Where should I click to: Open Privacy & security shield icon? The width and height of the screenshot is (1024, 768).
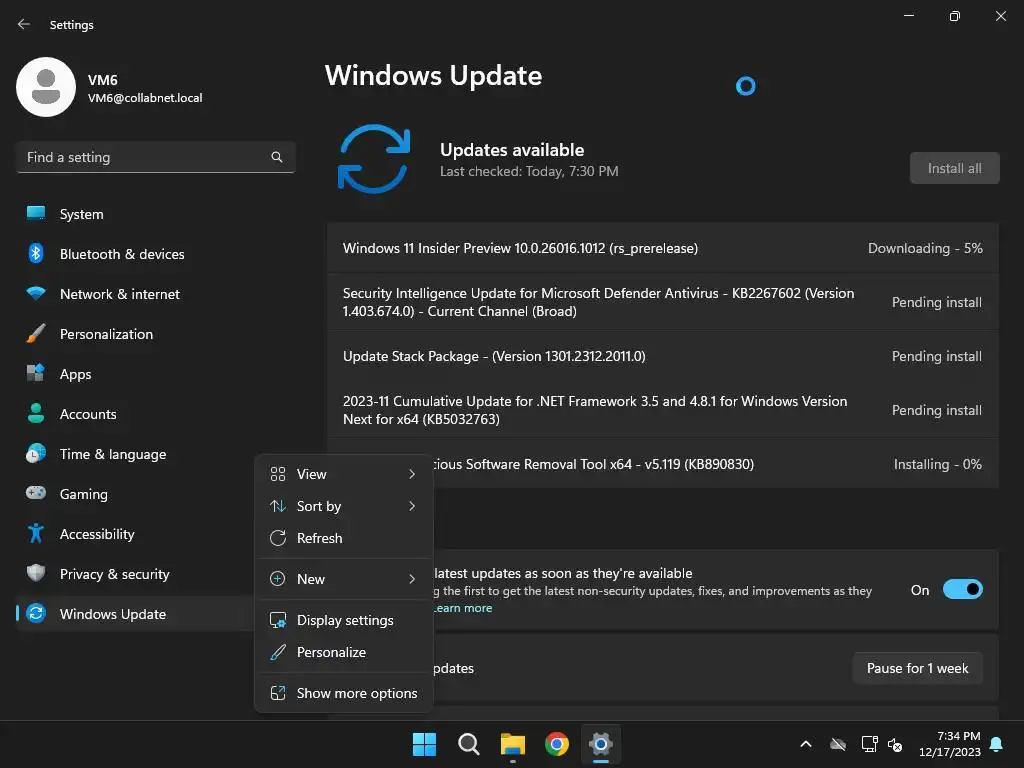coord(36,573)
